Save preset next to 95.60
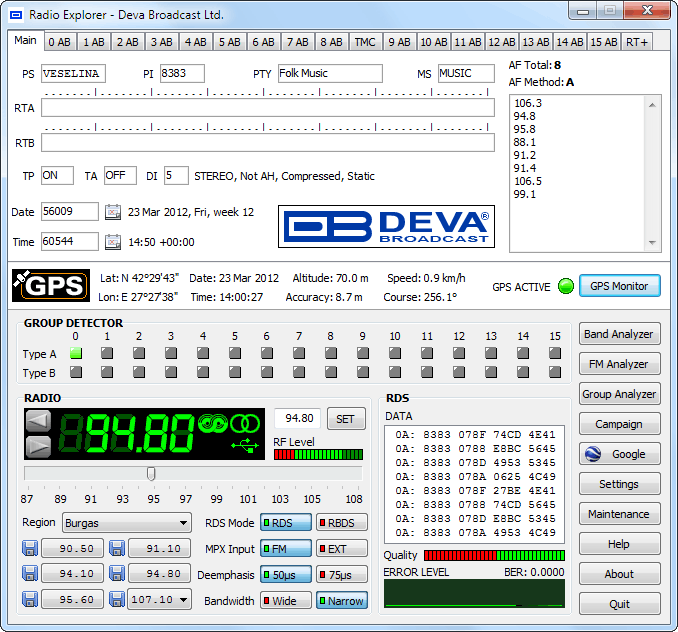This screenshot has width=678, height=632. [x=30, y=600]
